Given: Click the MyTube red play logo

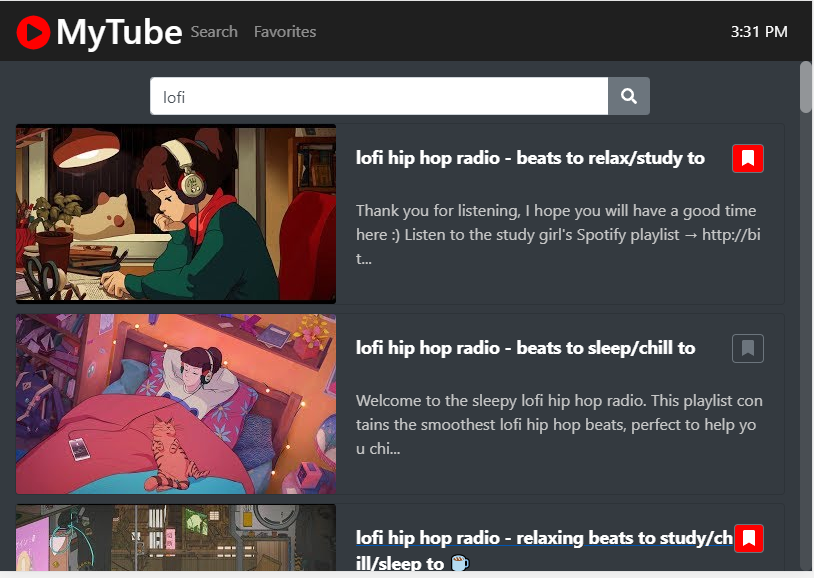Looking at the screenshot, I should pos(33,32).
